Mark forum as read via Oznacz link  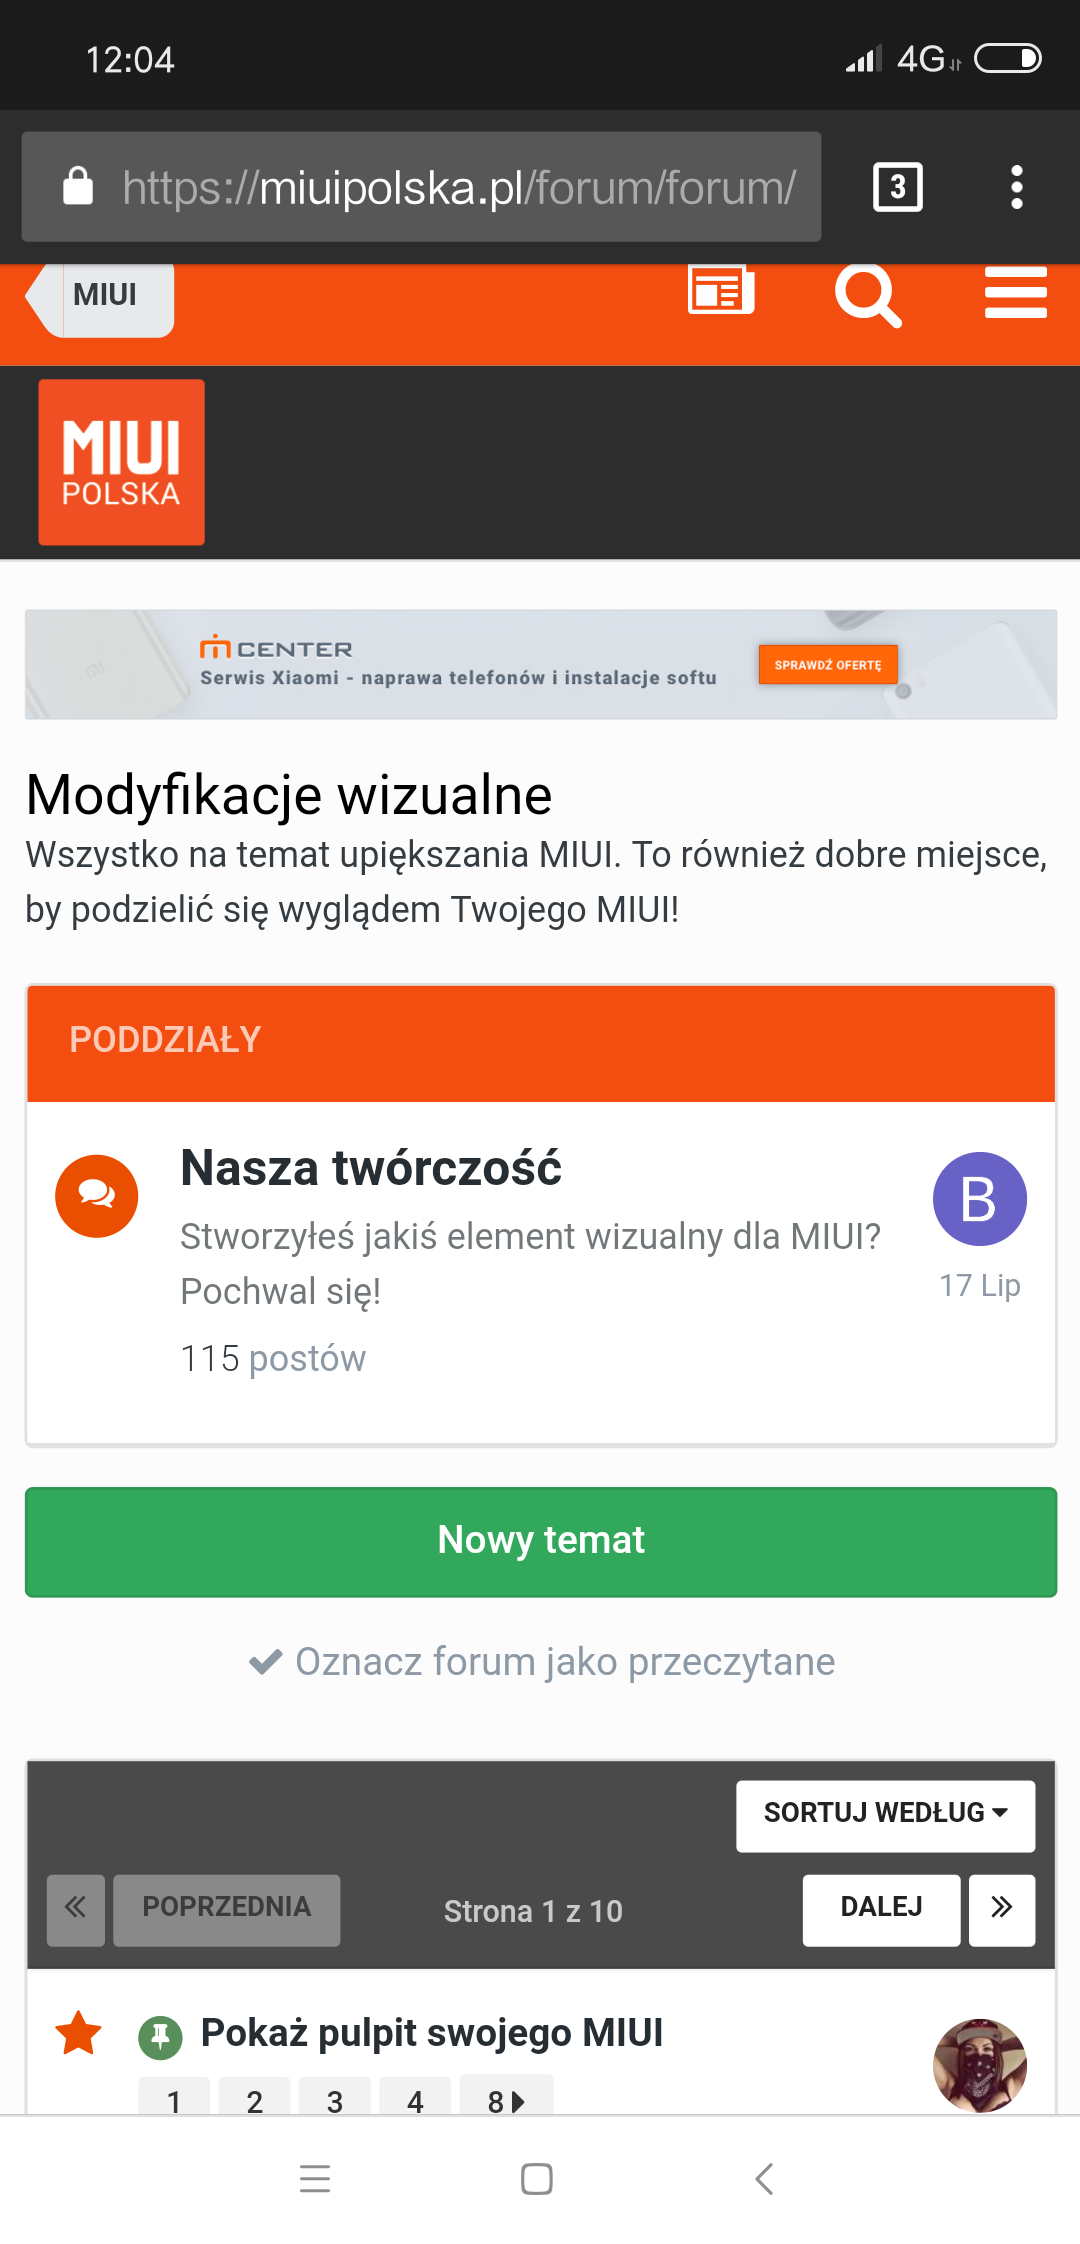542,1662
